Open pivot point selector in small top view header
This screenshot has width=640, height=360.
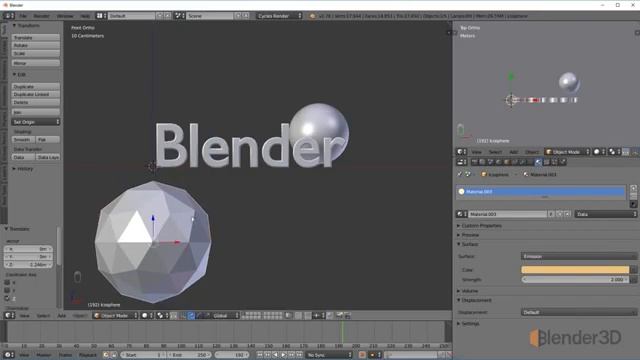(614, 152)
